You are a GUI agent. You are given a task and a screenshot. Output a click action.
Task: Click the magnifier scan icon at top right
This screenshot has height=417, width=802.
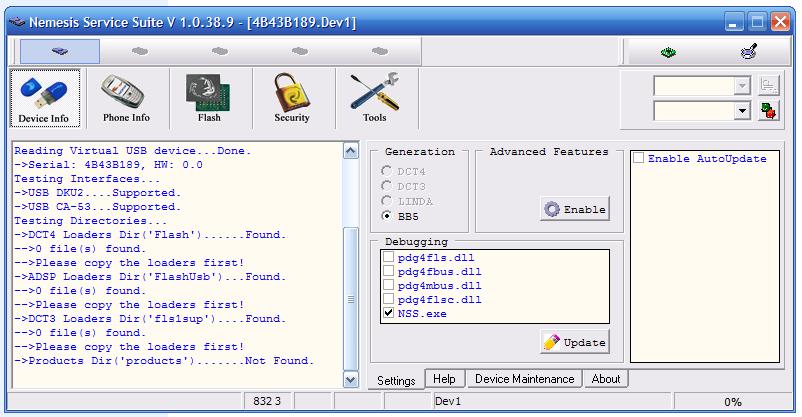[747, 51]
